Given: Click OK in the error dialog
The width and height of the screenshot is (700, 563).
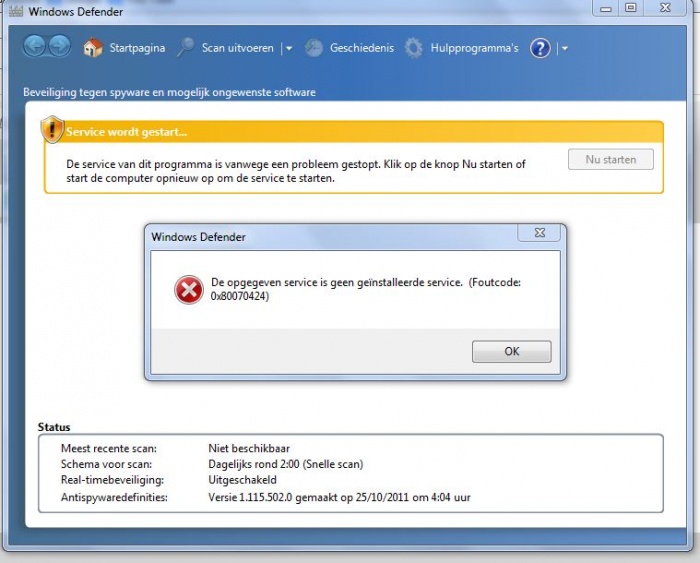Looking at the screenshot, I should point(512,351).
